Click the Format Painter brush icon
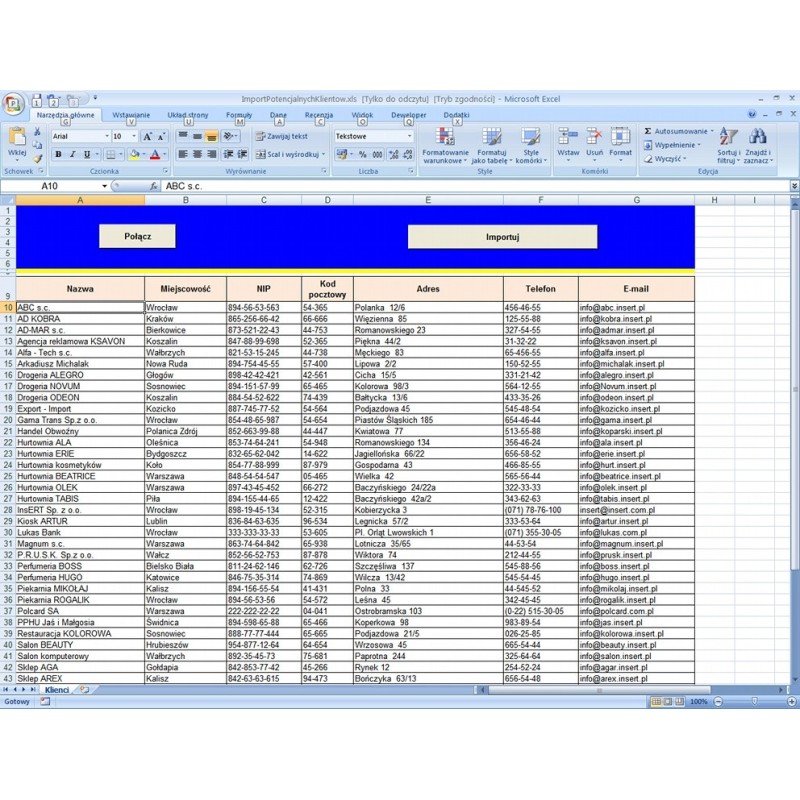This screenshot has height=800, width=800. (38, 159)
